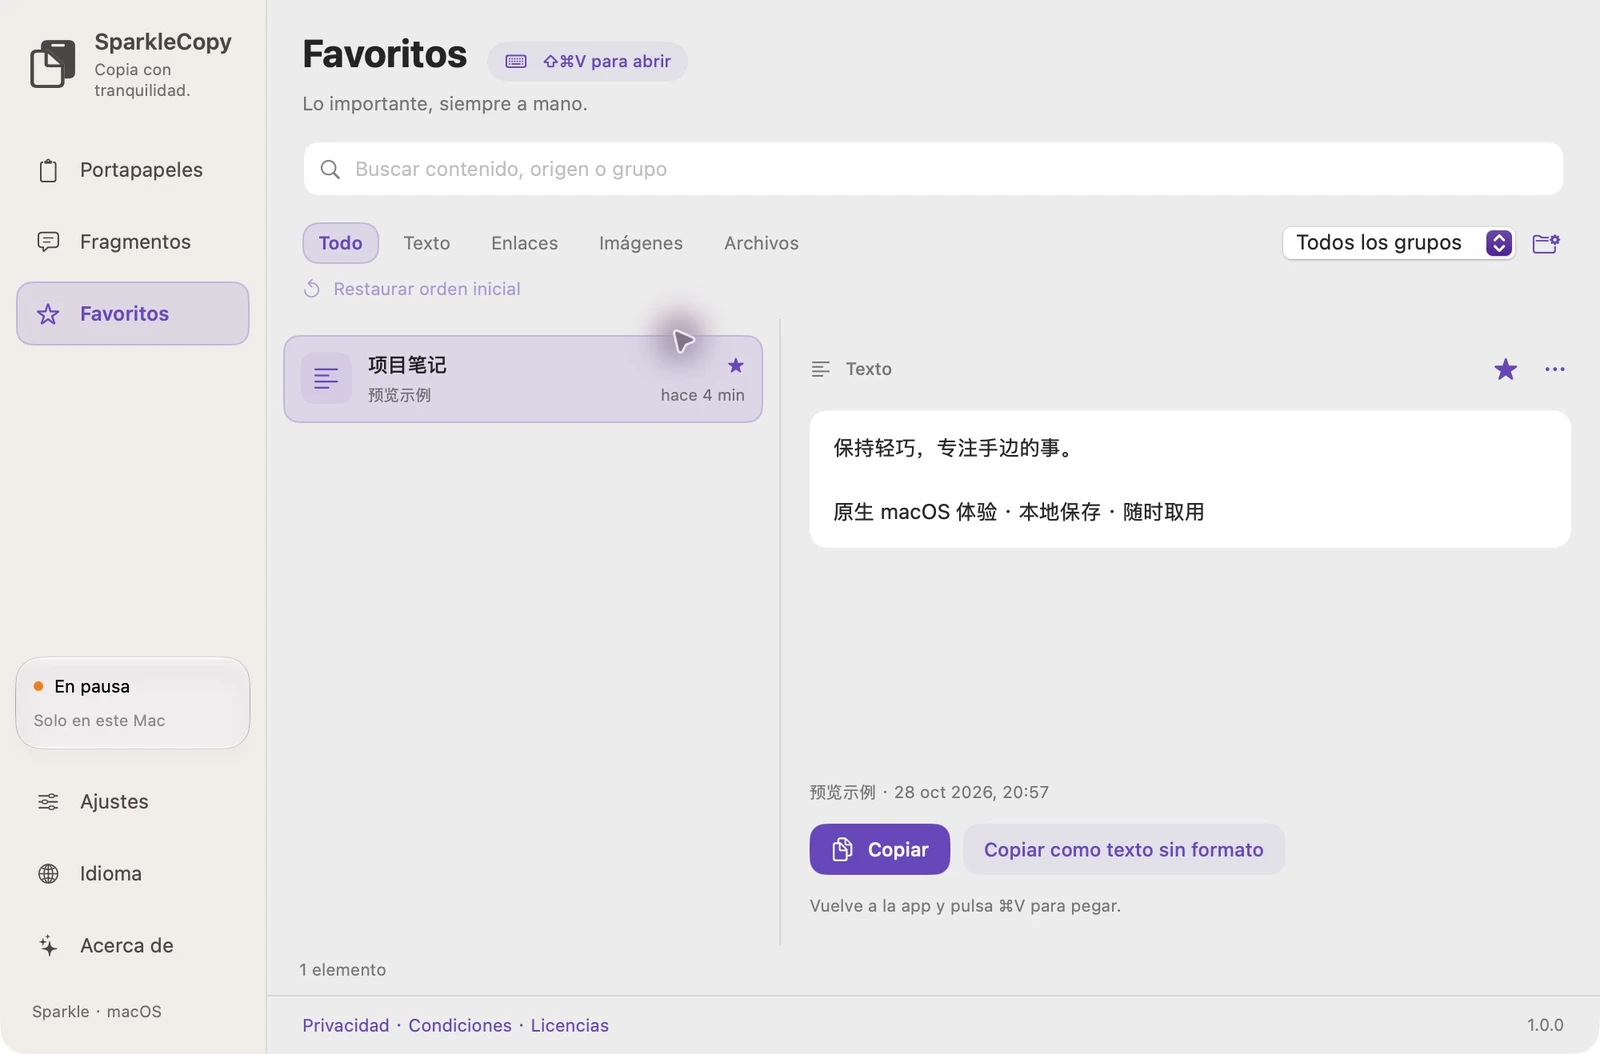Select the Todo filter tab
Screen dimensions: 1600x1054
coord(340,243)
